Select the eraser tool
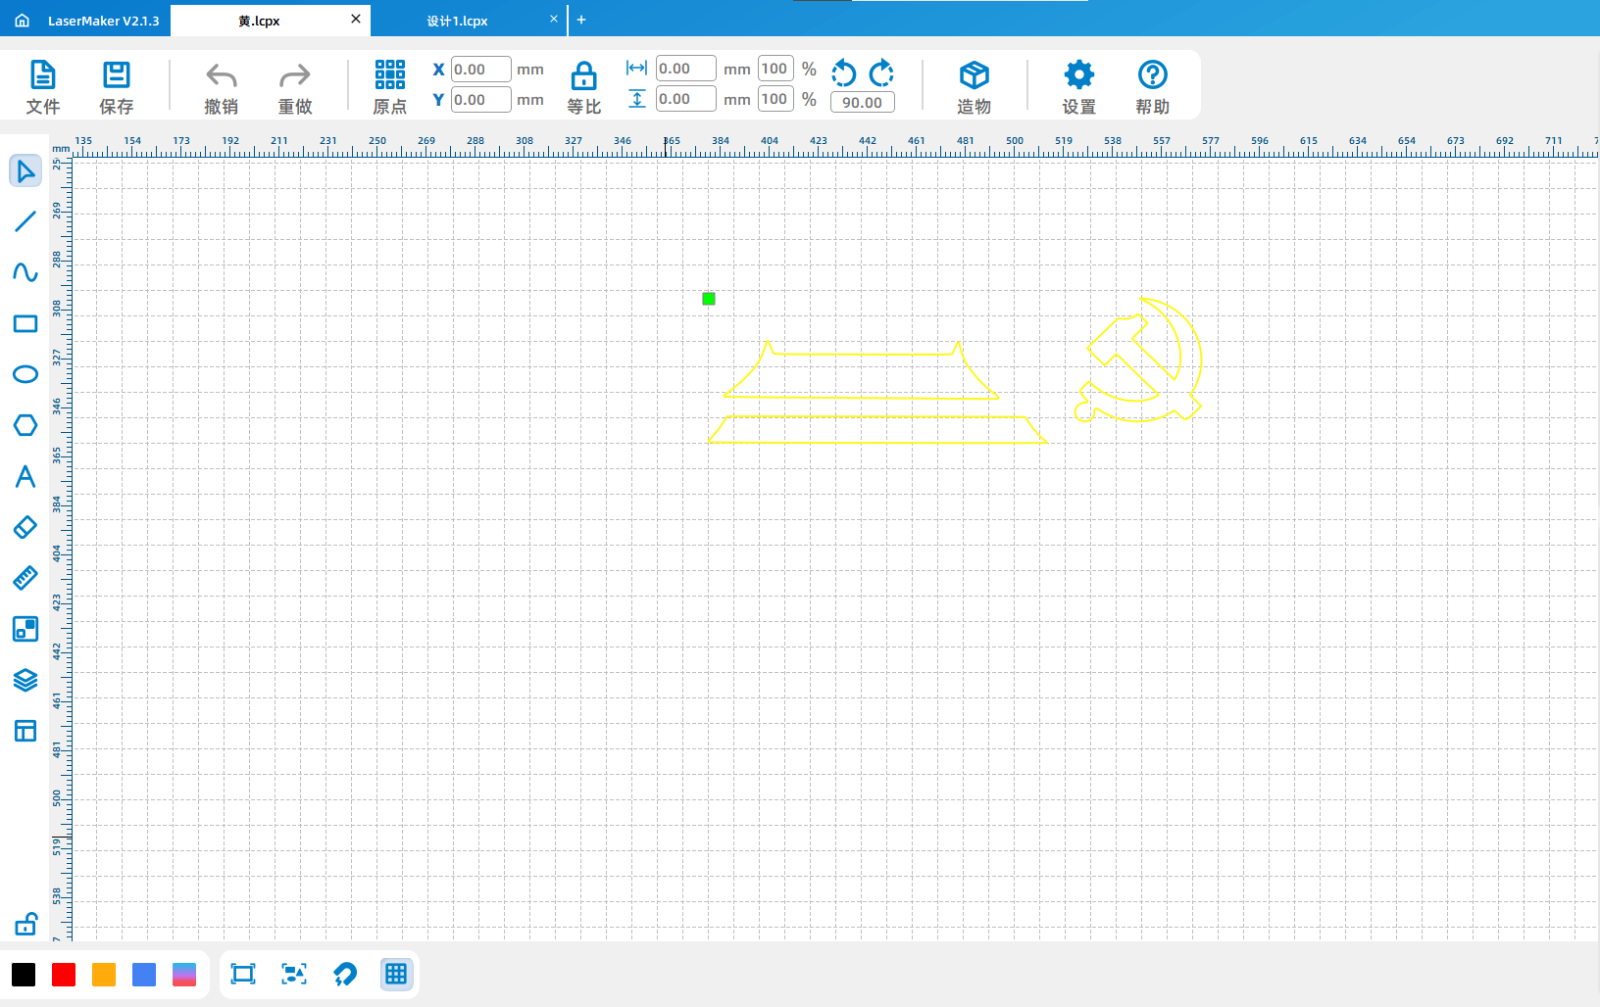 [25, 527]
